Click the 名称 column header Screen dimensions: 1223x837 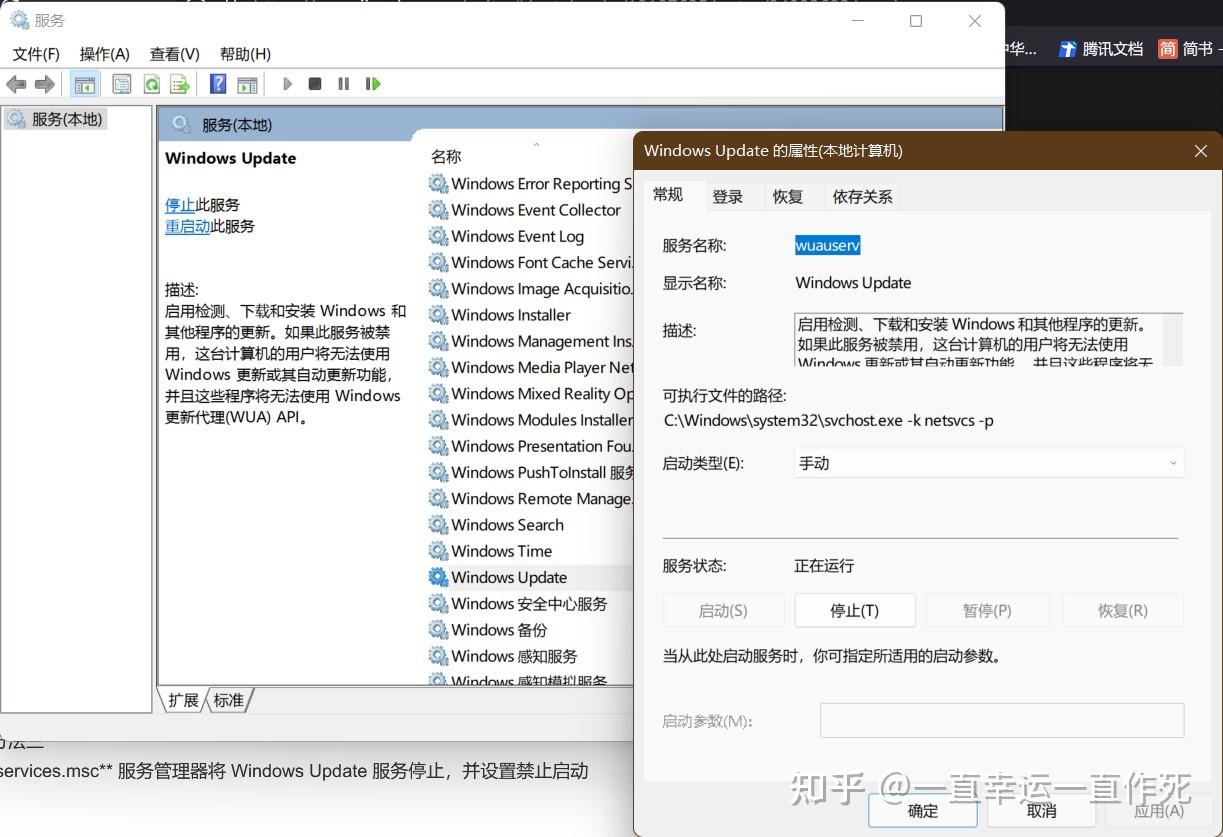pos(446,157)
